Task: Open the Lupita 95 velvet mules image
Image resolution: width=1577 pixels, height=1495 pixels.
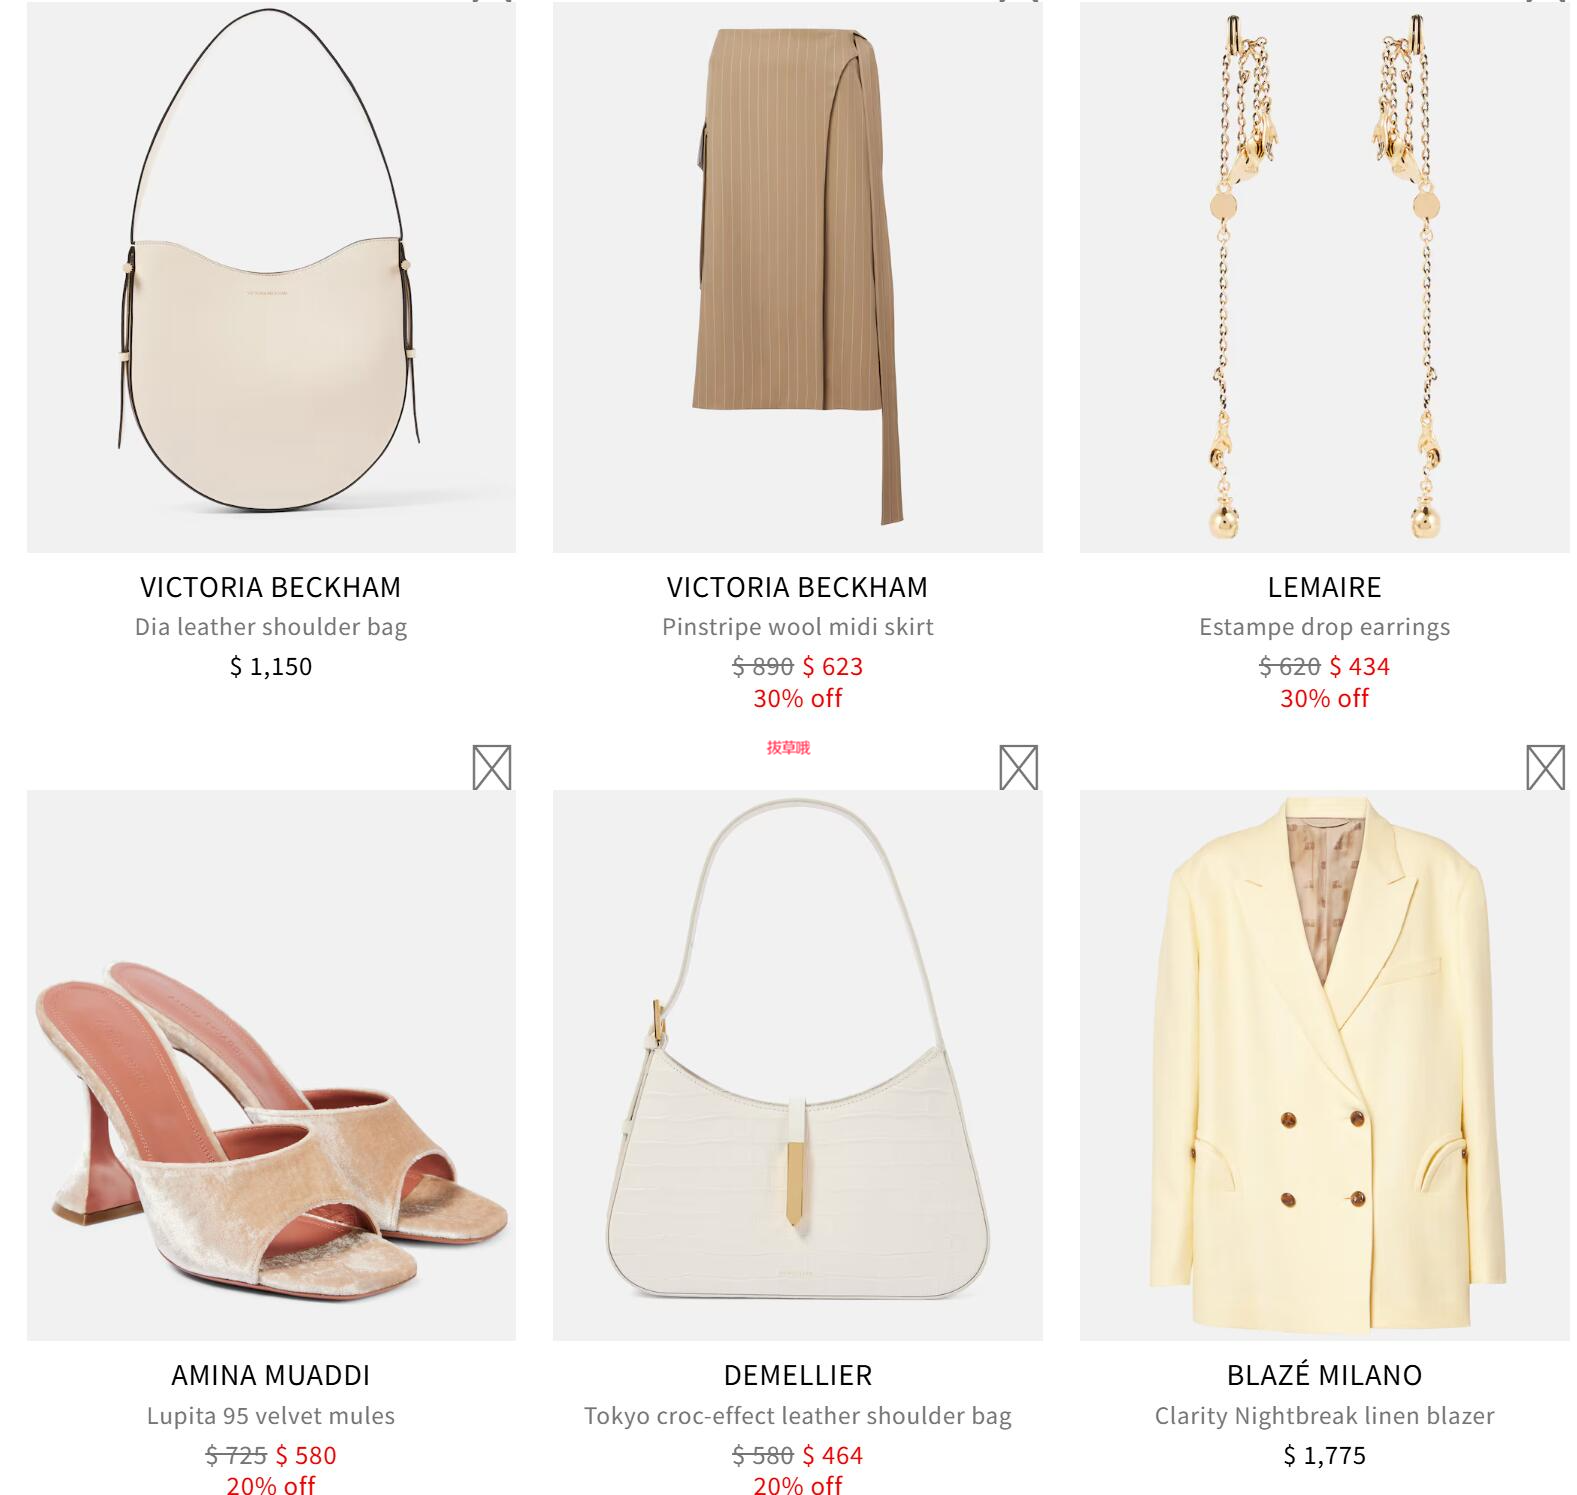Action: point(271,1065)
